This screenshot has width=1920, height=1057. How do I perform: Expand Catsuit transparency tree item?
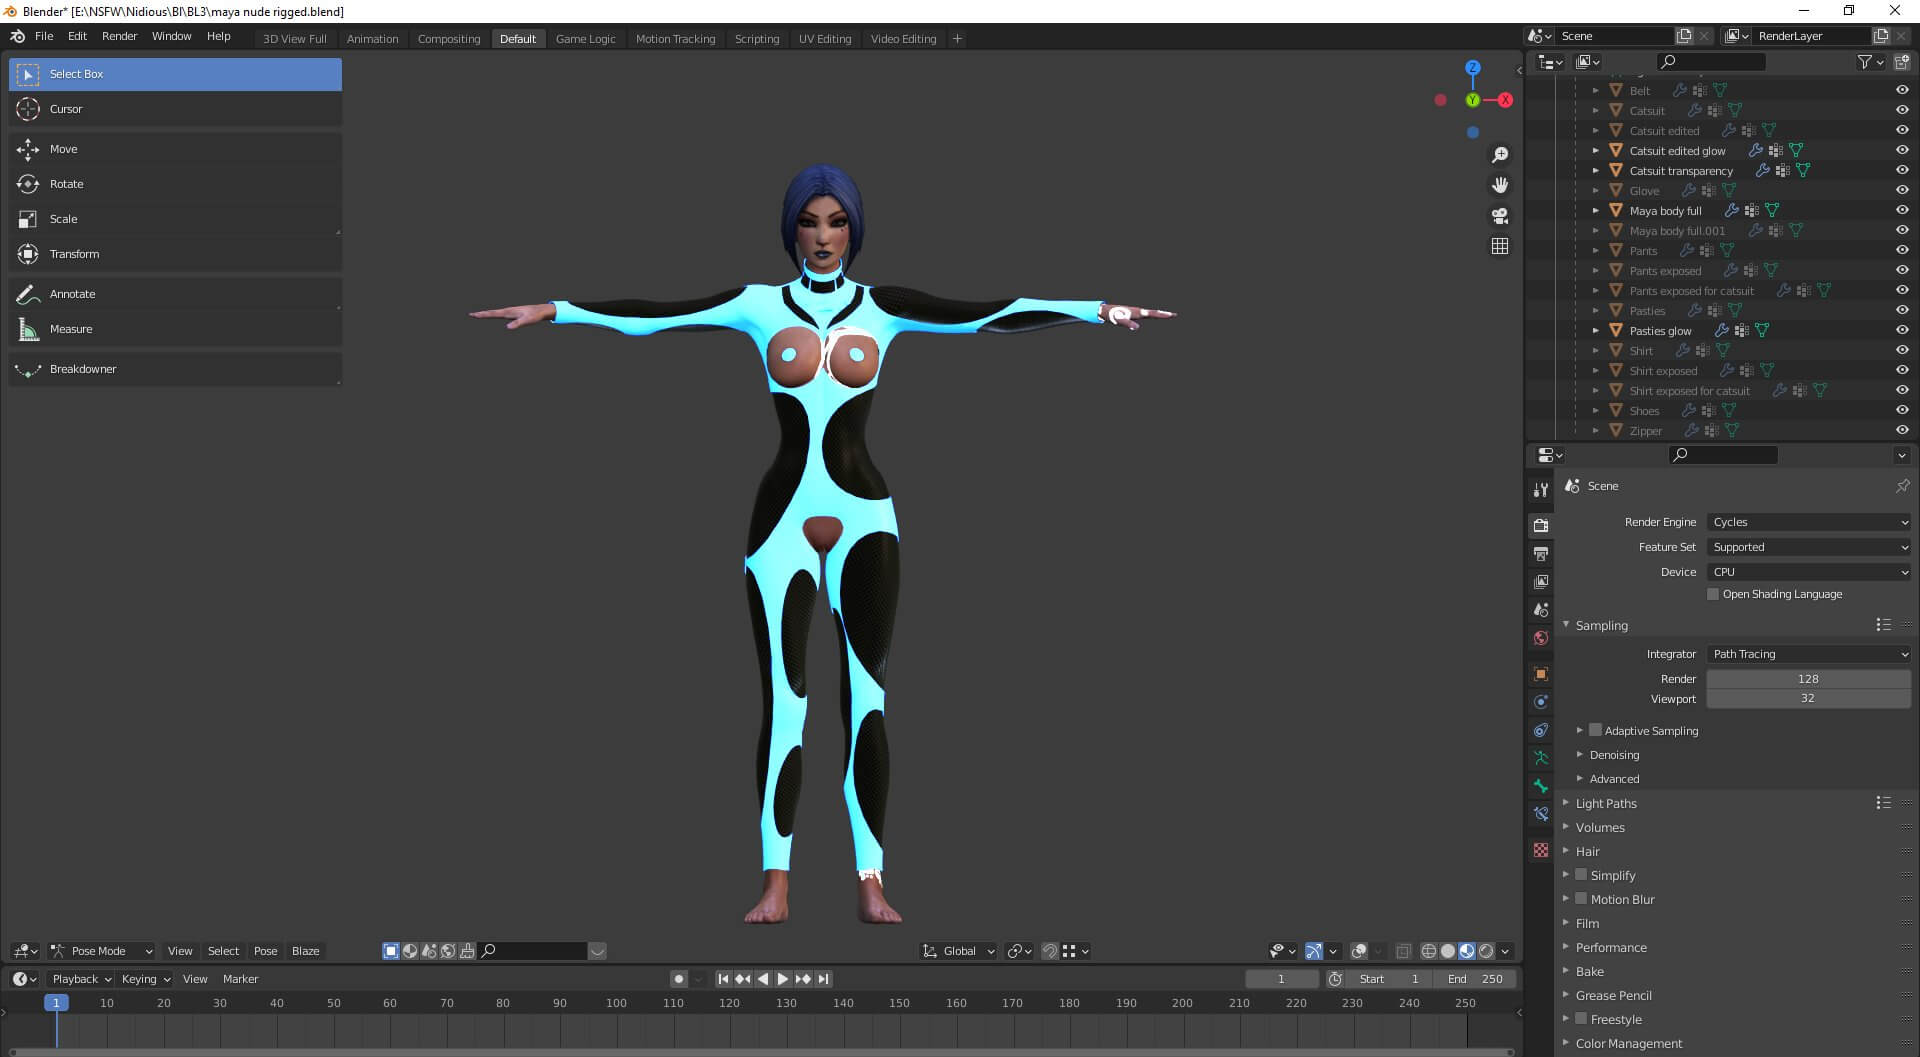(1596, 170)
